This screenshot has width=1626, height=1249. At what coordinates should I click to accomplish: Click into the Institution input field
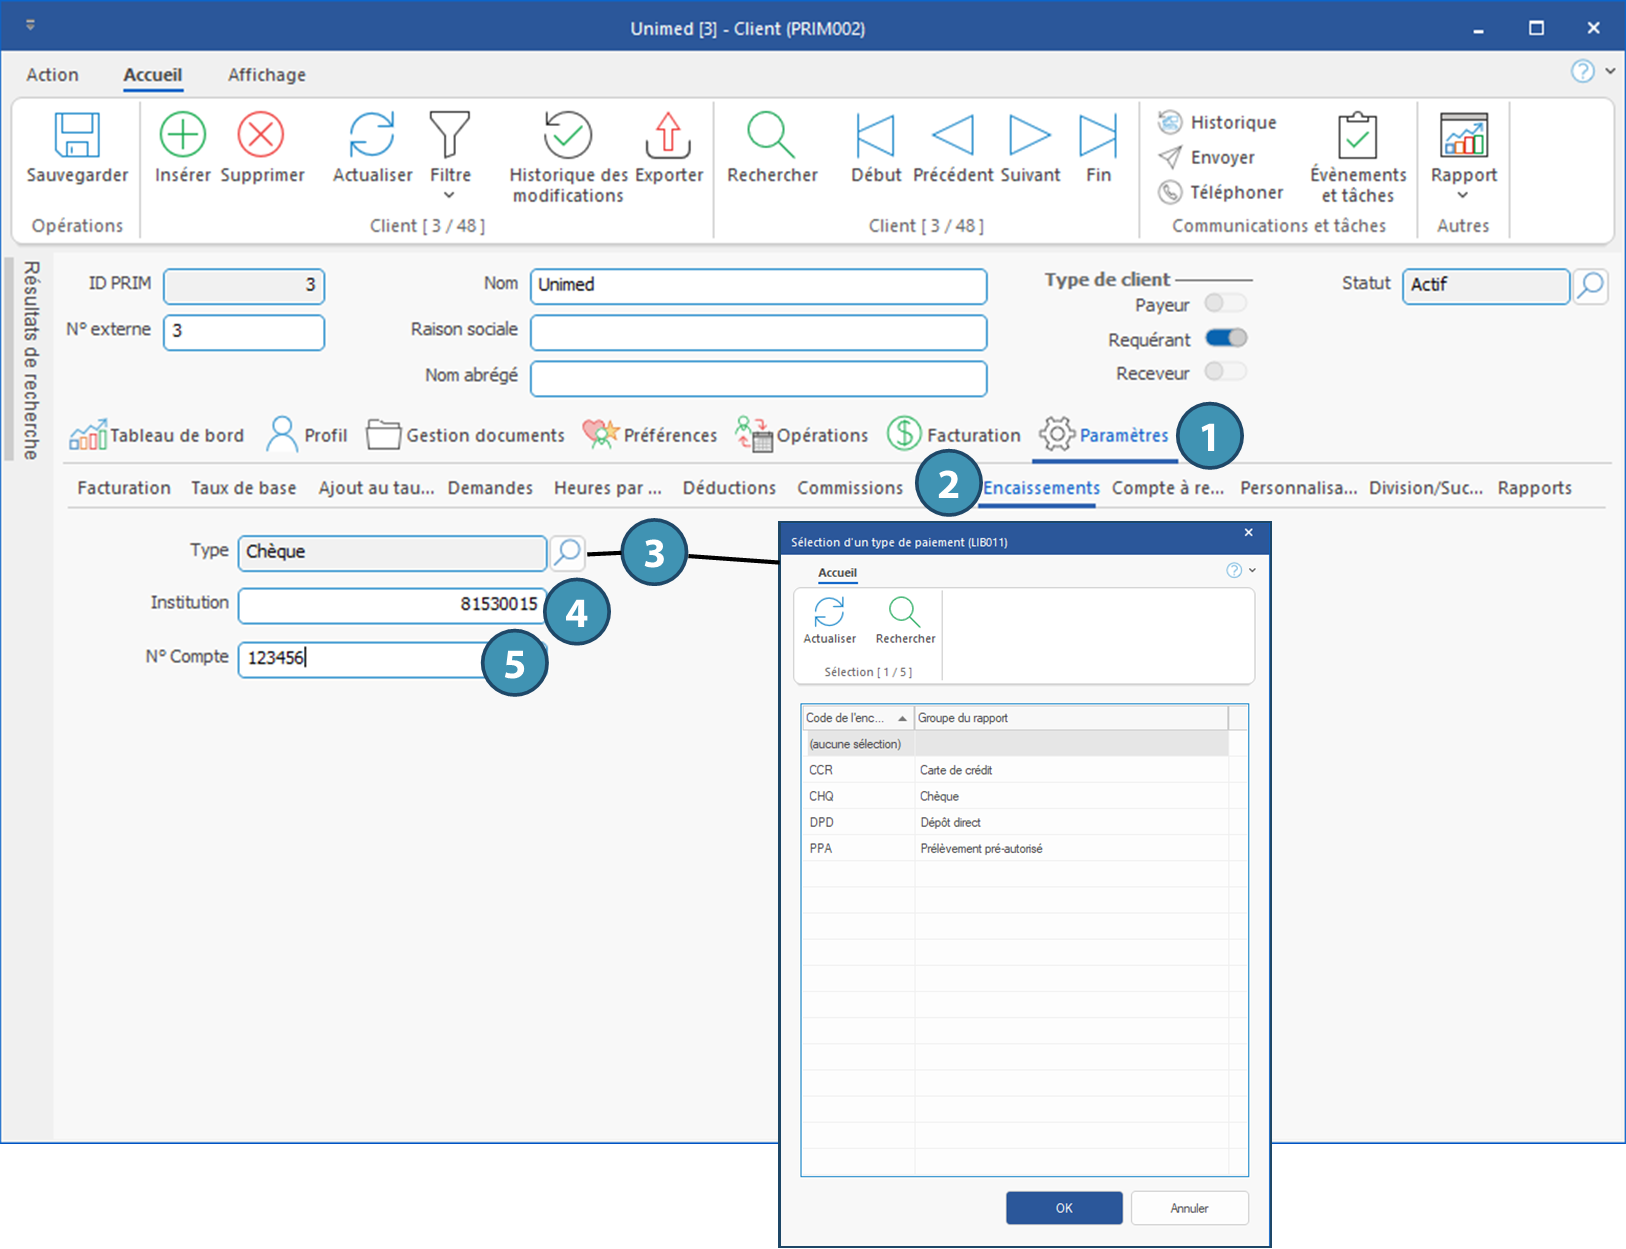pos(392,604)
